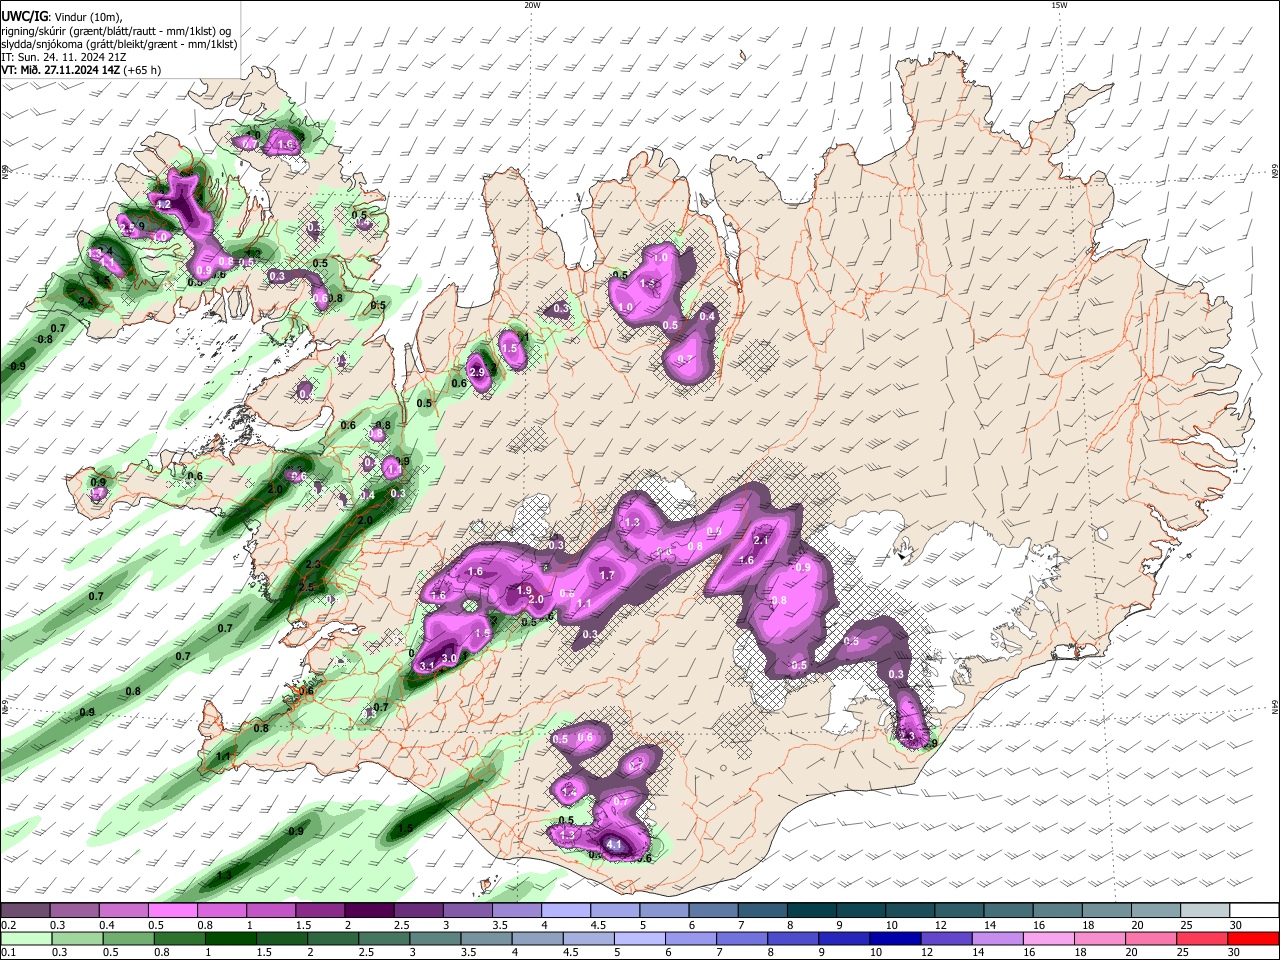Click the dark teal top-row swatch from 8 to 9
Viewport: 1280px width, 960px height.
(x=811, y=911)
